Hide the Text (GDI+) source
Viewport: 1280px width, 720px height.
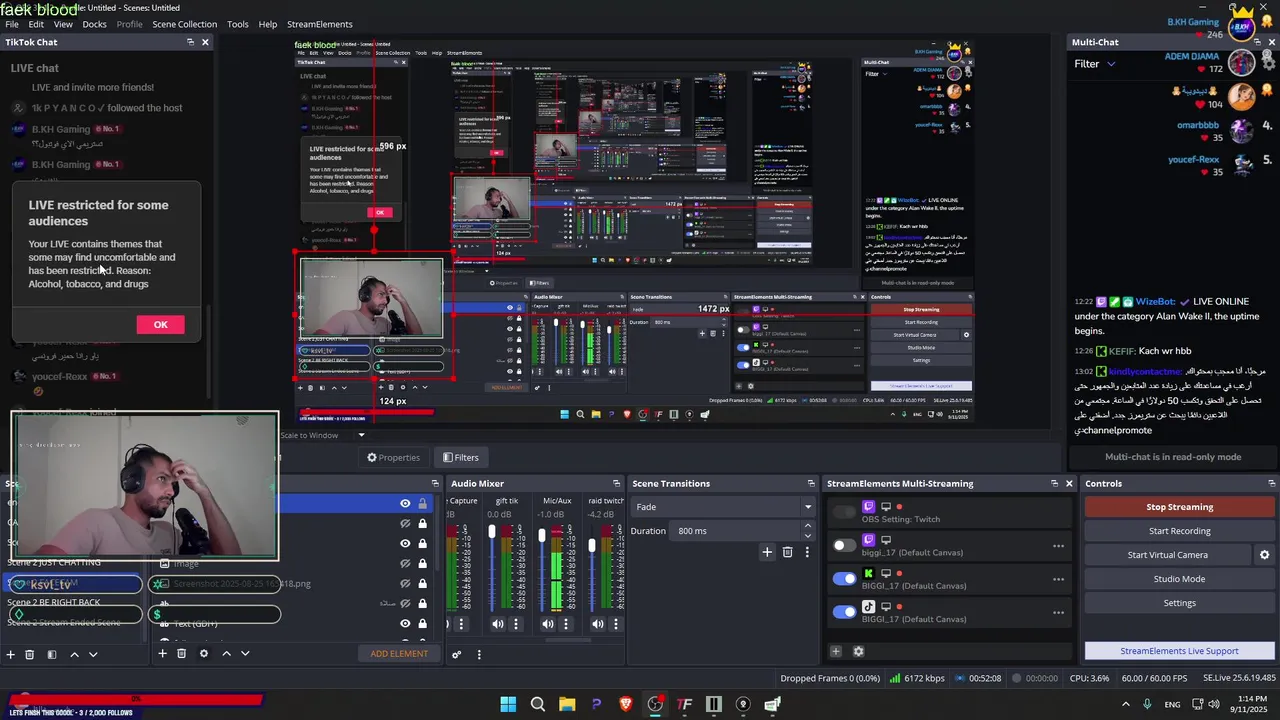tap(405, 623)
